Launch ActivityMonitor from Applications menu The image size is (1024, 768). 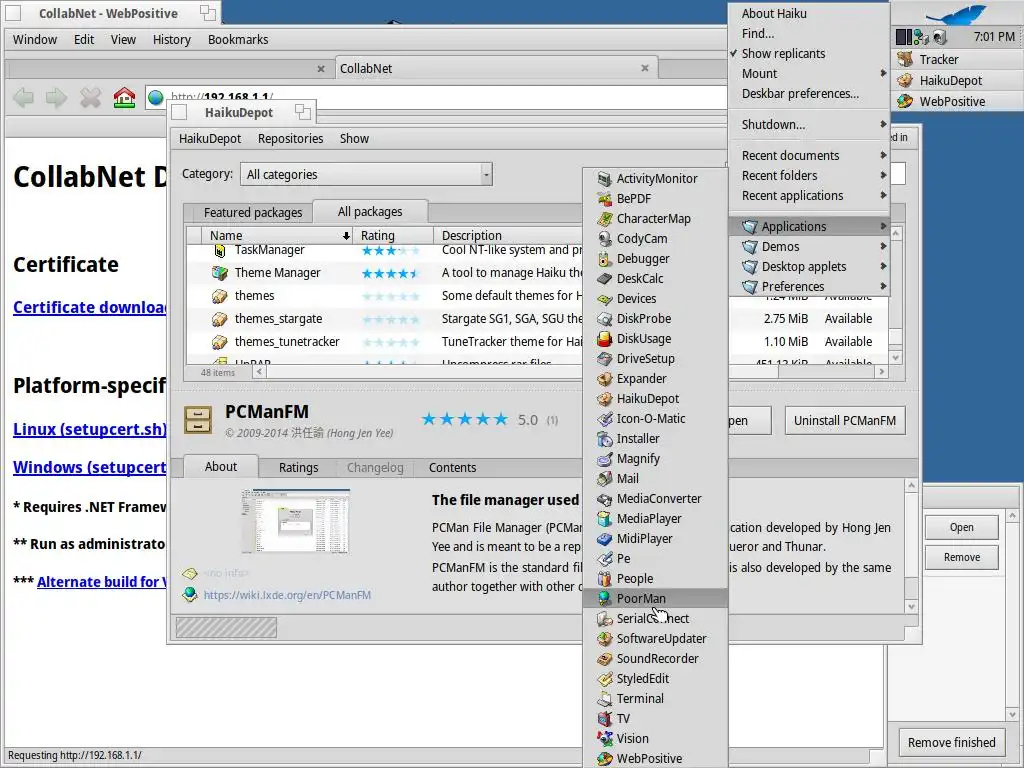655,178
